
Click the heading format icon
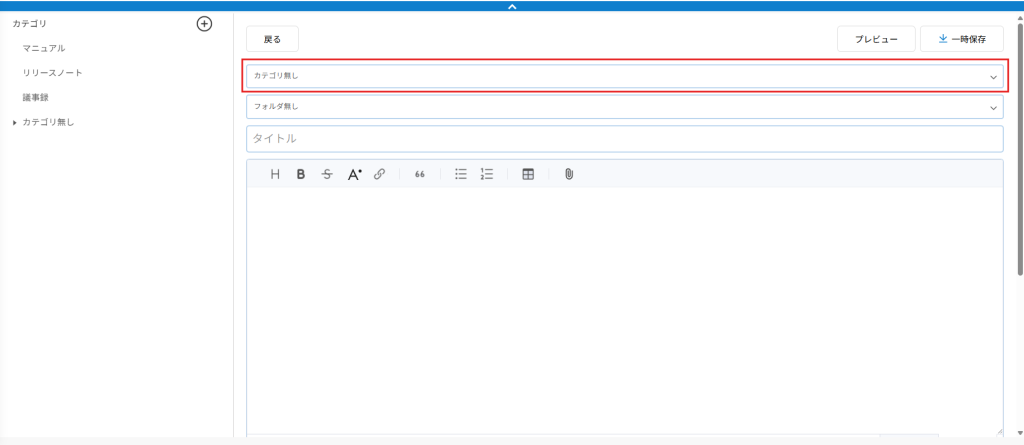pyautogui.click(x=275, y=174)
